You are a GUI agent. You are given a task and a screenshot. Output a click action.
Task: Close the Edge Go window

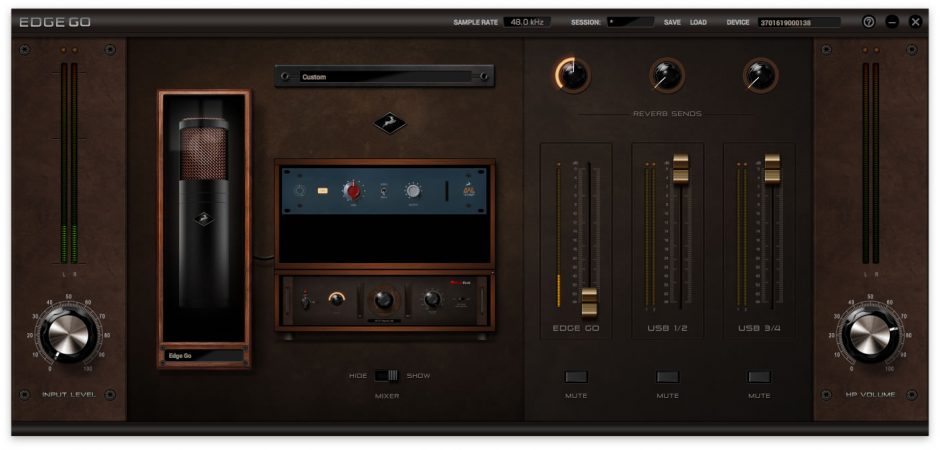pyautogui.click(x=915, y=22)
